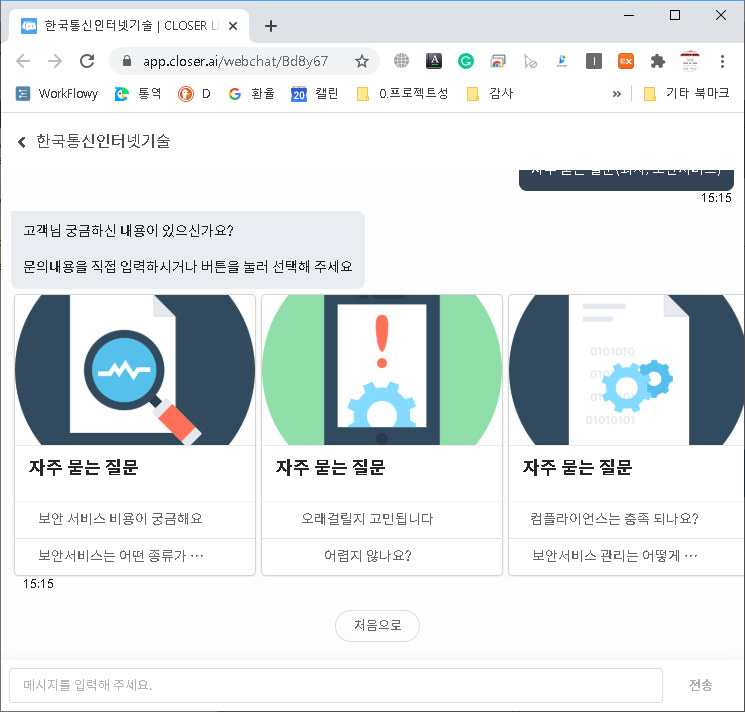Expand hidden bookmarks with double chevron

pos(617,94)
